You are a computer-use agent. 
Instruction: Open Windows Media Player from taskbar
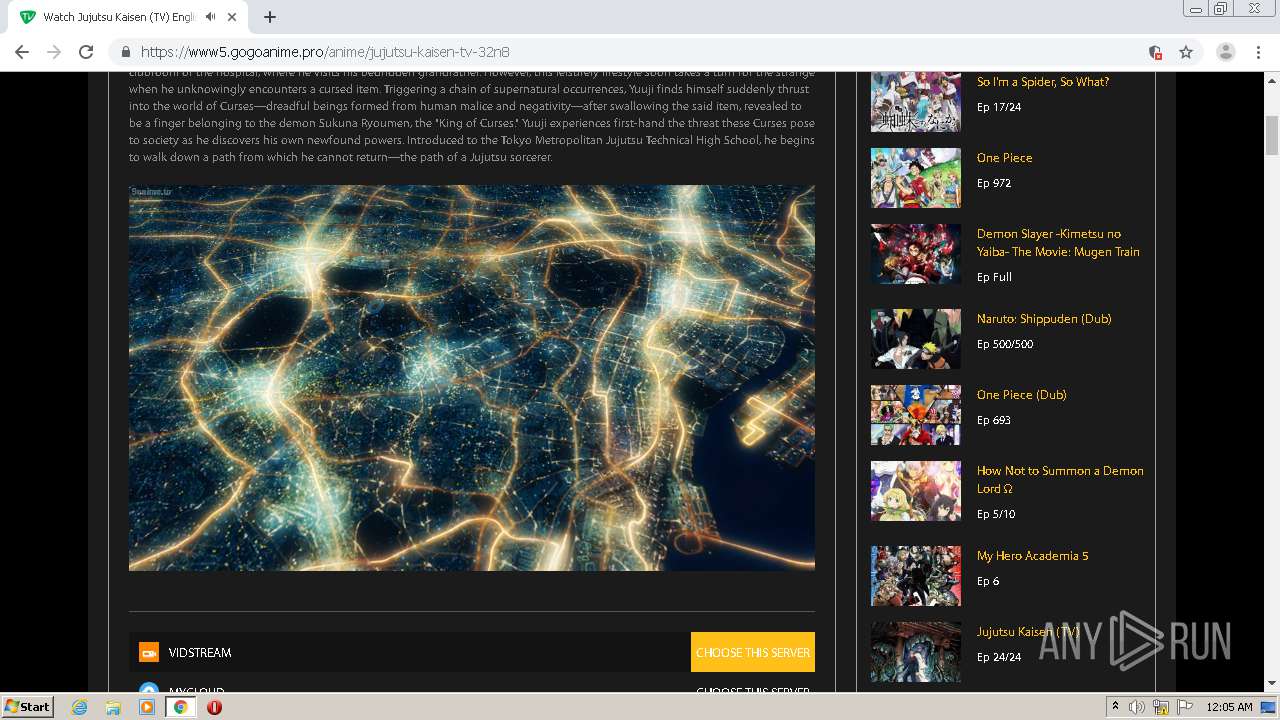(x=147, y=707)
